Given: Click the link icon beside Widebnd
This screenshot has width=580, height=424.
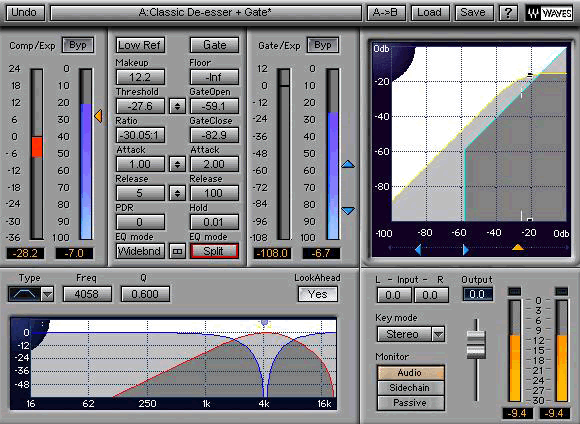Looking at the screenshot, I should click(x=178, y=251).
